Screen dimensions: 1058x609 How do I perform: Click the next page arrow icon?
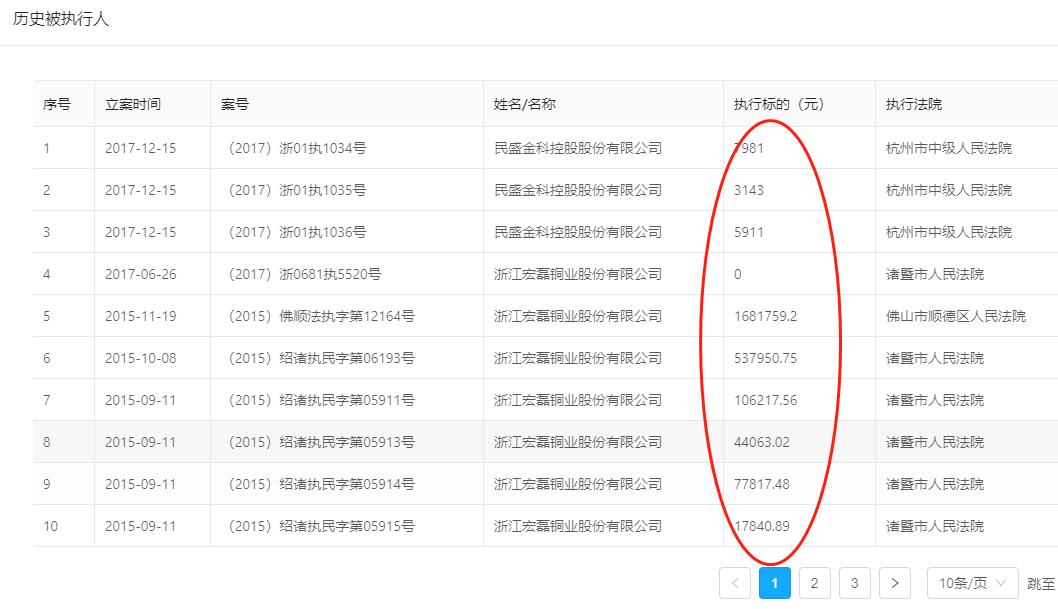click(895, 582)
